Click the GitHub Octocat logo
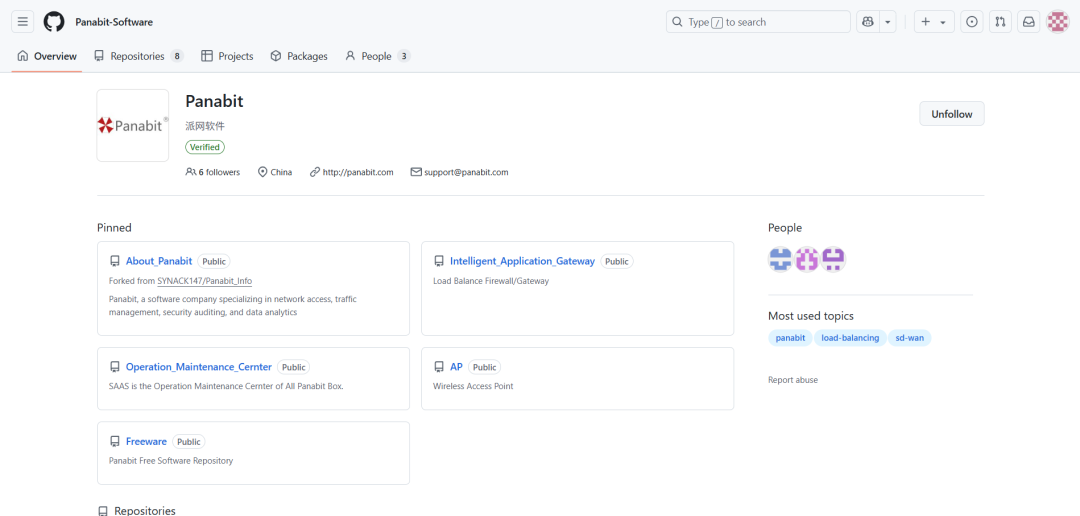This screenshot has height=516, width=1080. pos(54,22)
